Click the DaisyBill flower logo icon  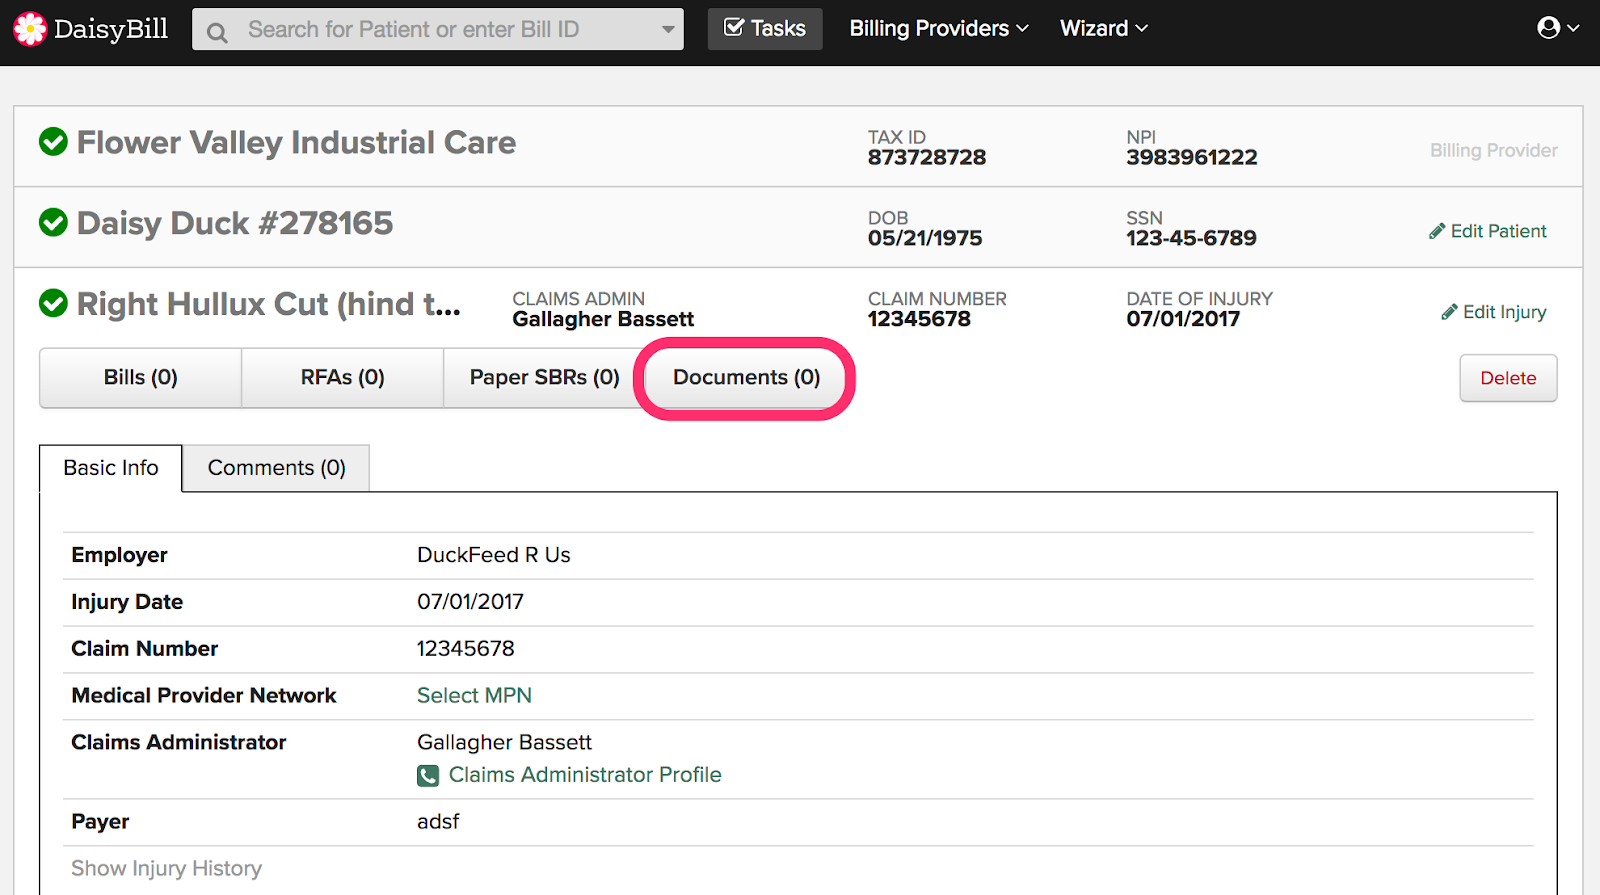[x=30, y=29]
